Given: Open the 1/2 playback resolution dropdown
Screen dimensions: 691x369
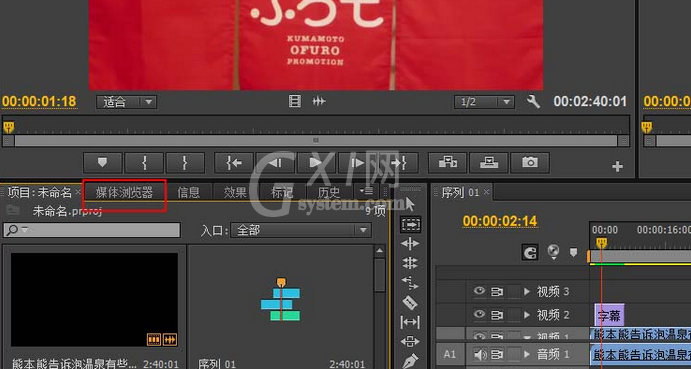Looking at the screenshot, I should (484, 102).
